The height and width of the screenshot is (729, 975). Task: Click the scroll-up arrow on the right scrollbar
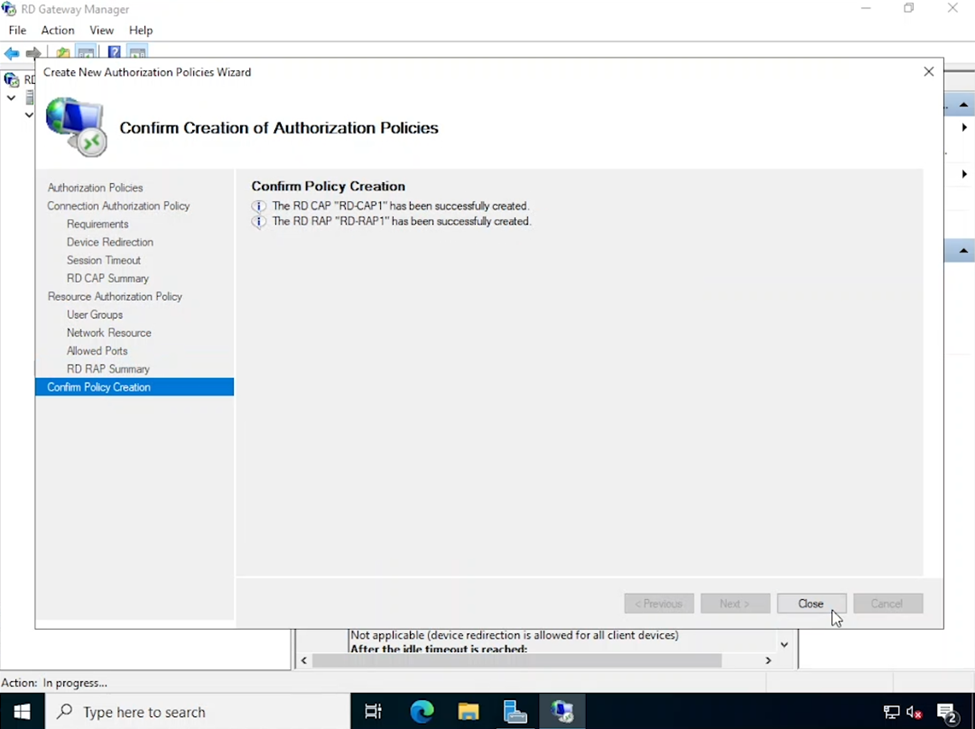[961, 103]
